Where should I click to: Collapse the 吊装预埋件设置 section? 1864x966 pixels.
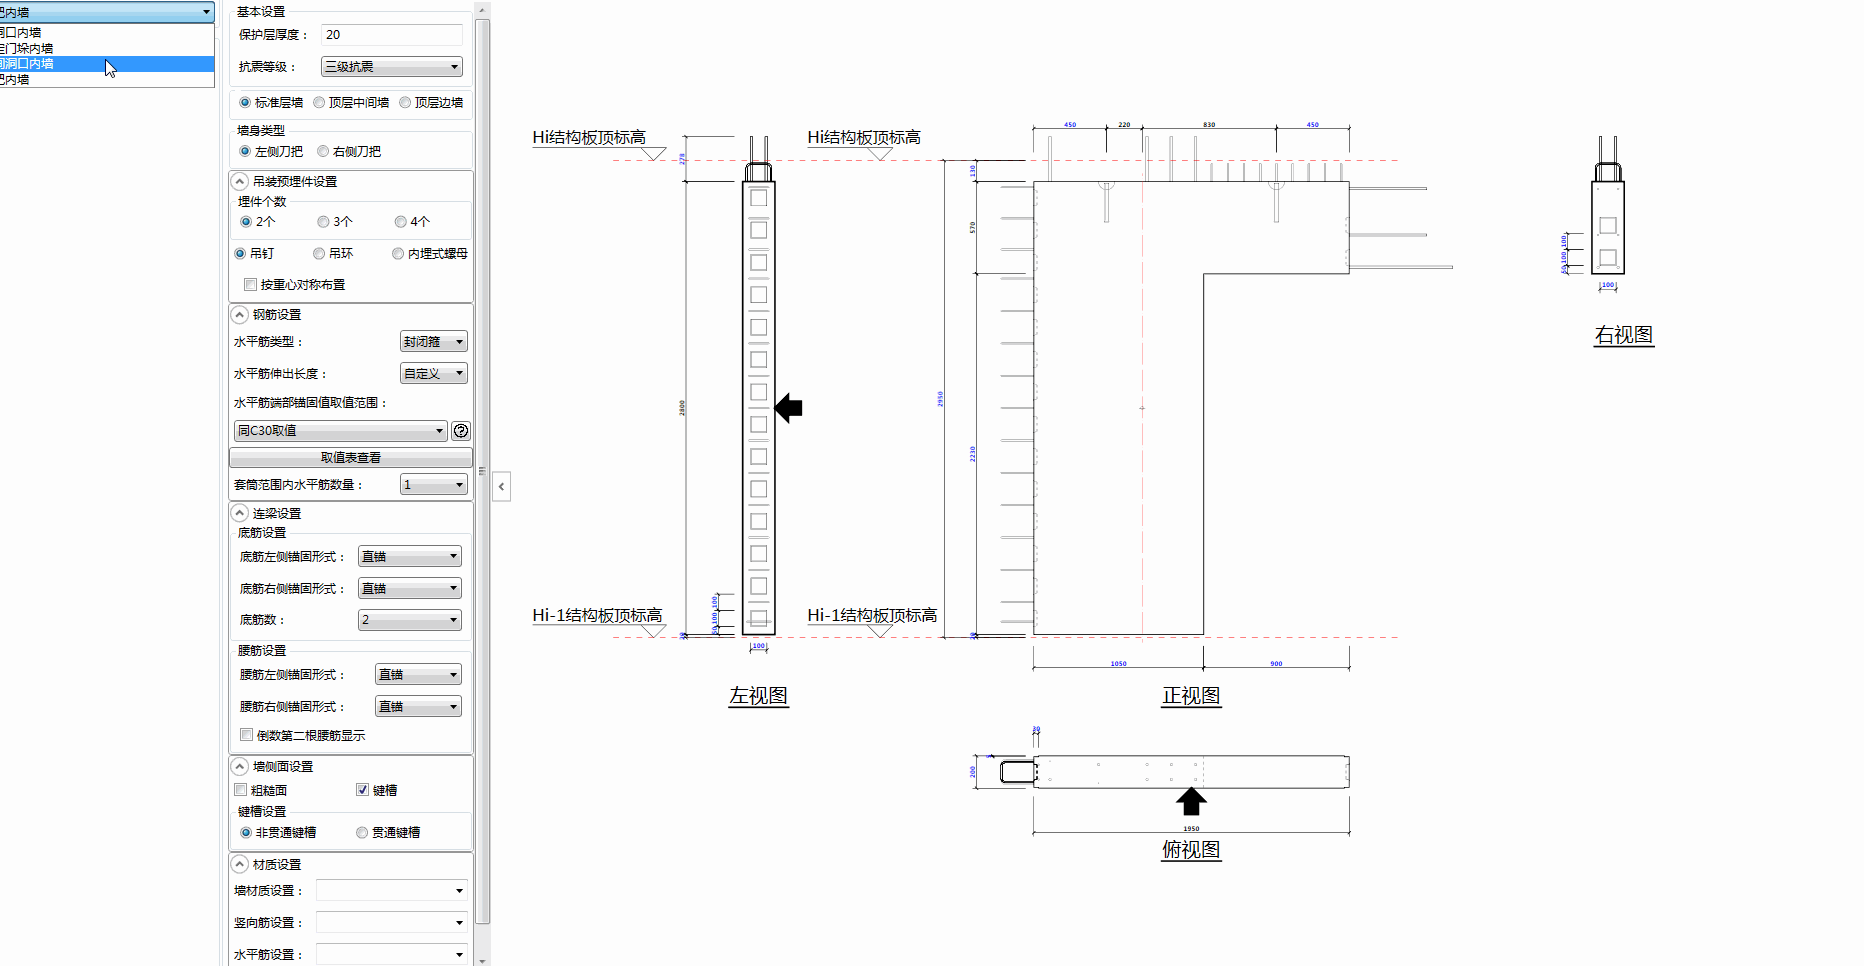pyautogui.click(x=240, y=182)
